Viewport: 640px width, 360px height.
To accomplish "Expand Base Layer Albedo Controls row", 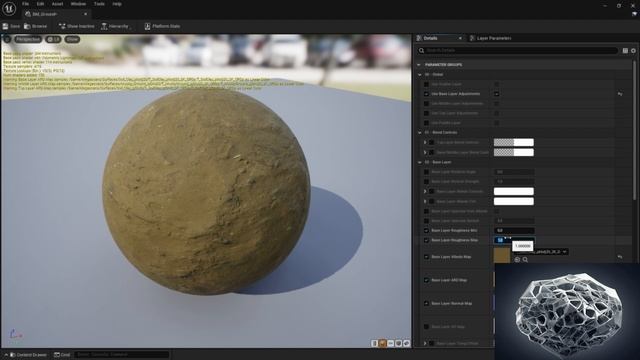I will [x=425, y=191].
